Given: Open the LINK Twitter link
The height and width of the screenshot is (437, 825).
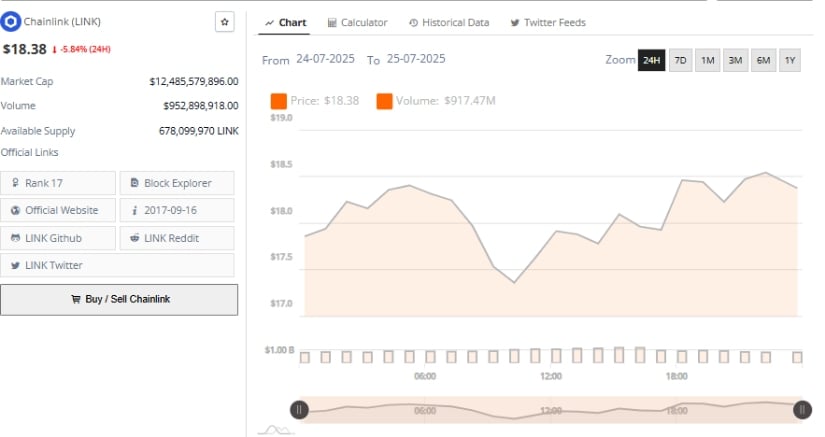Looking at the screenshot, I should 117,266.
